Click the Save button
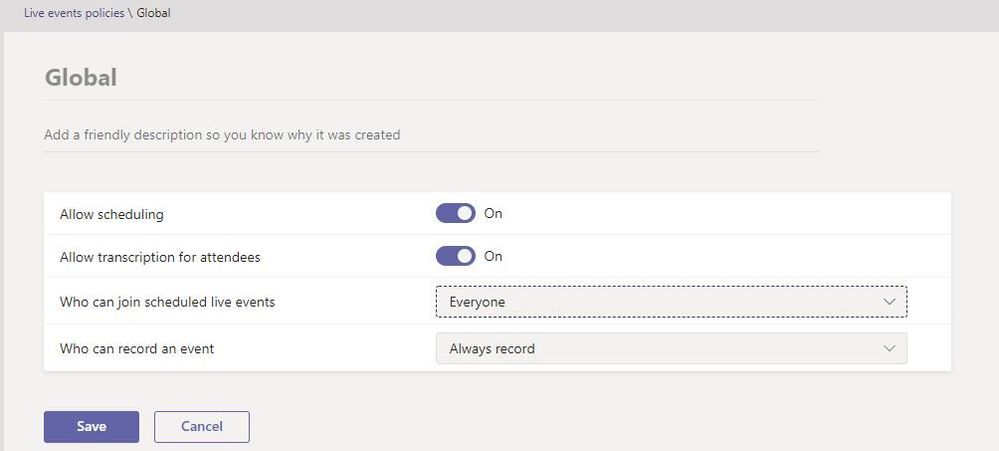Viewport: 999px width, 451px height. coord(91,426)
